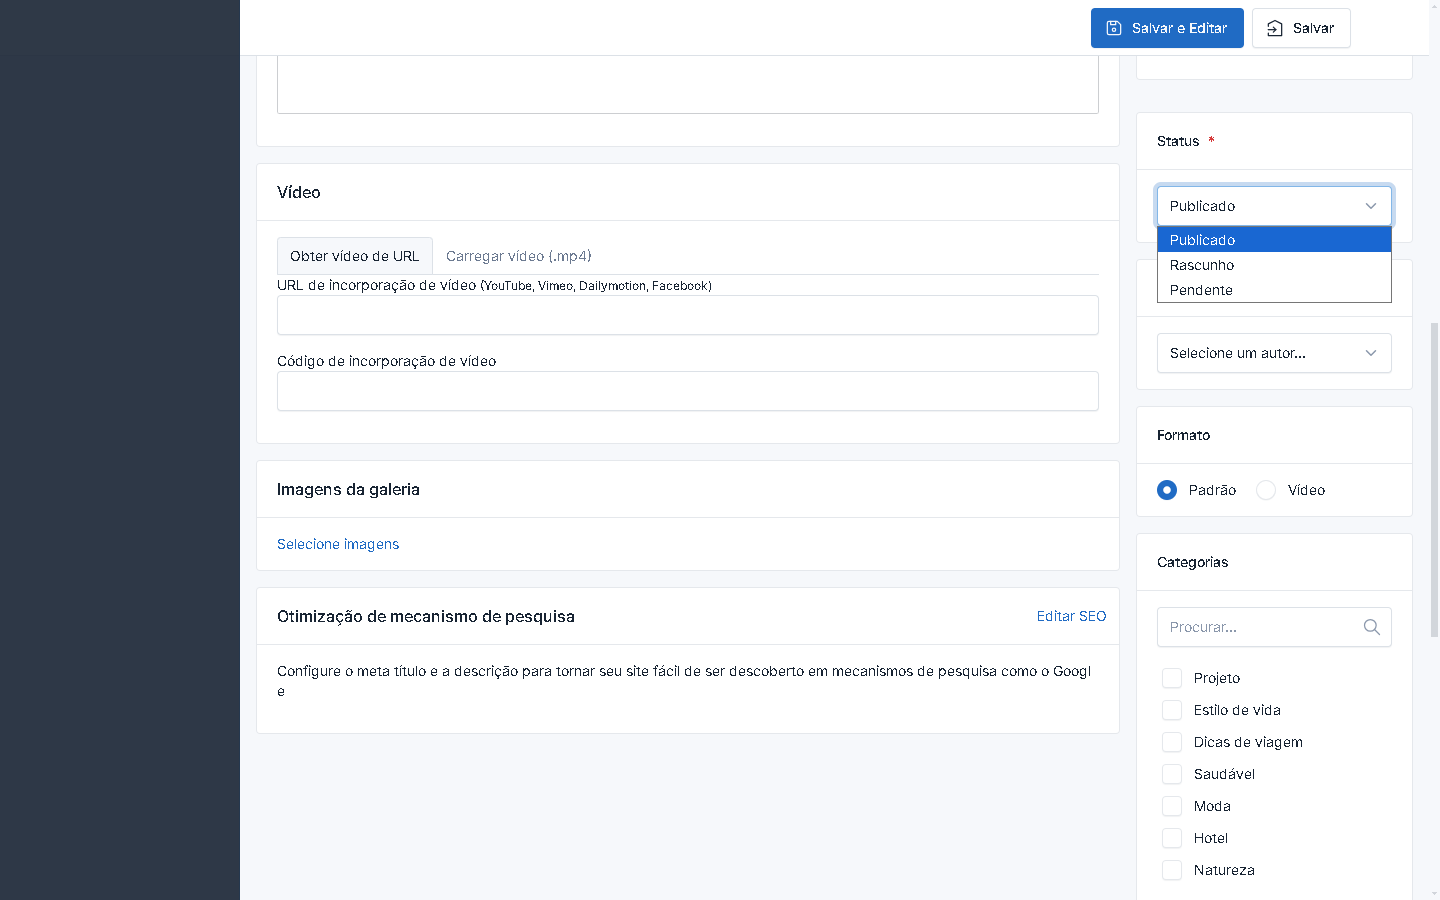Click the save icon on Salvar e Editar
The image size is (1440, 900).
pos(1113,28)
